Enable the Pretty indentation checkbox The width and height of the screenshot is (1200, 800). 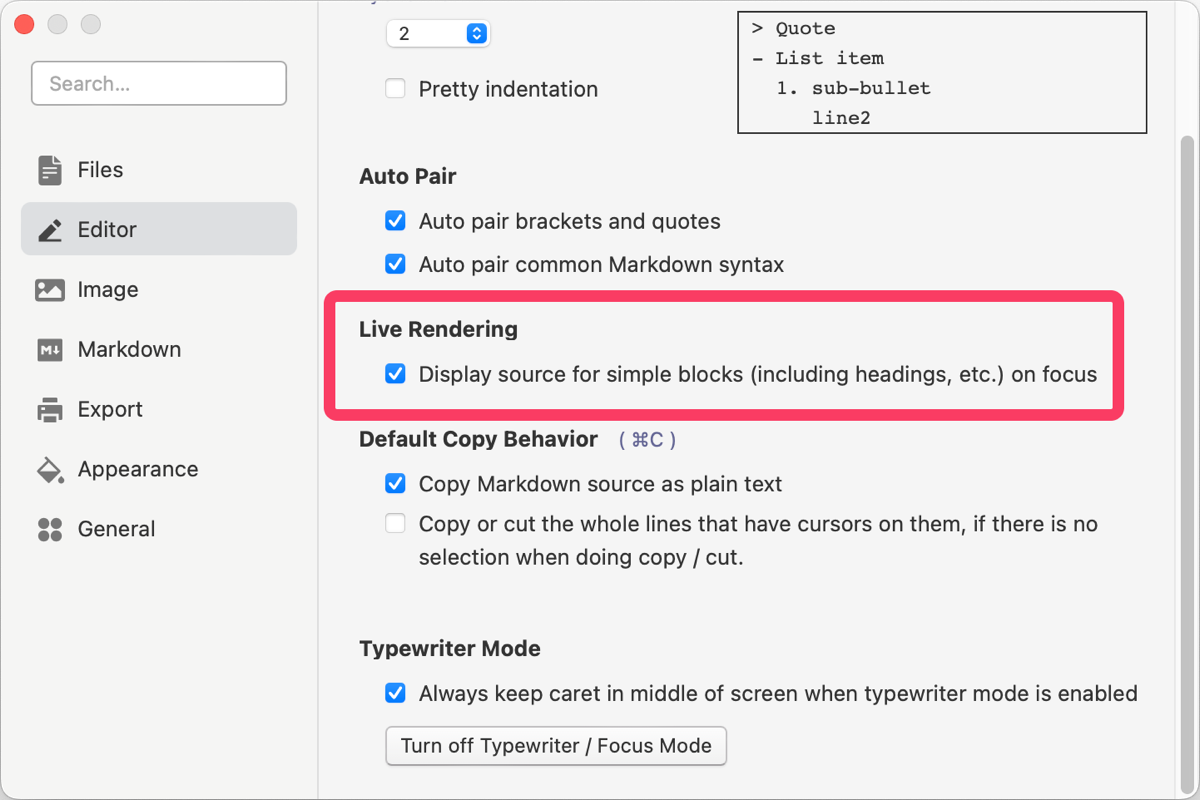pos(396,89)
